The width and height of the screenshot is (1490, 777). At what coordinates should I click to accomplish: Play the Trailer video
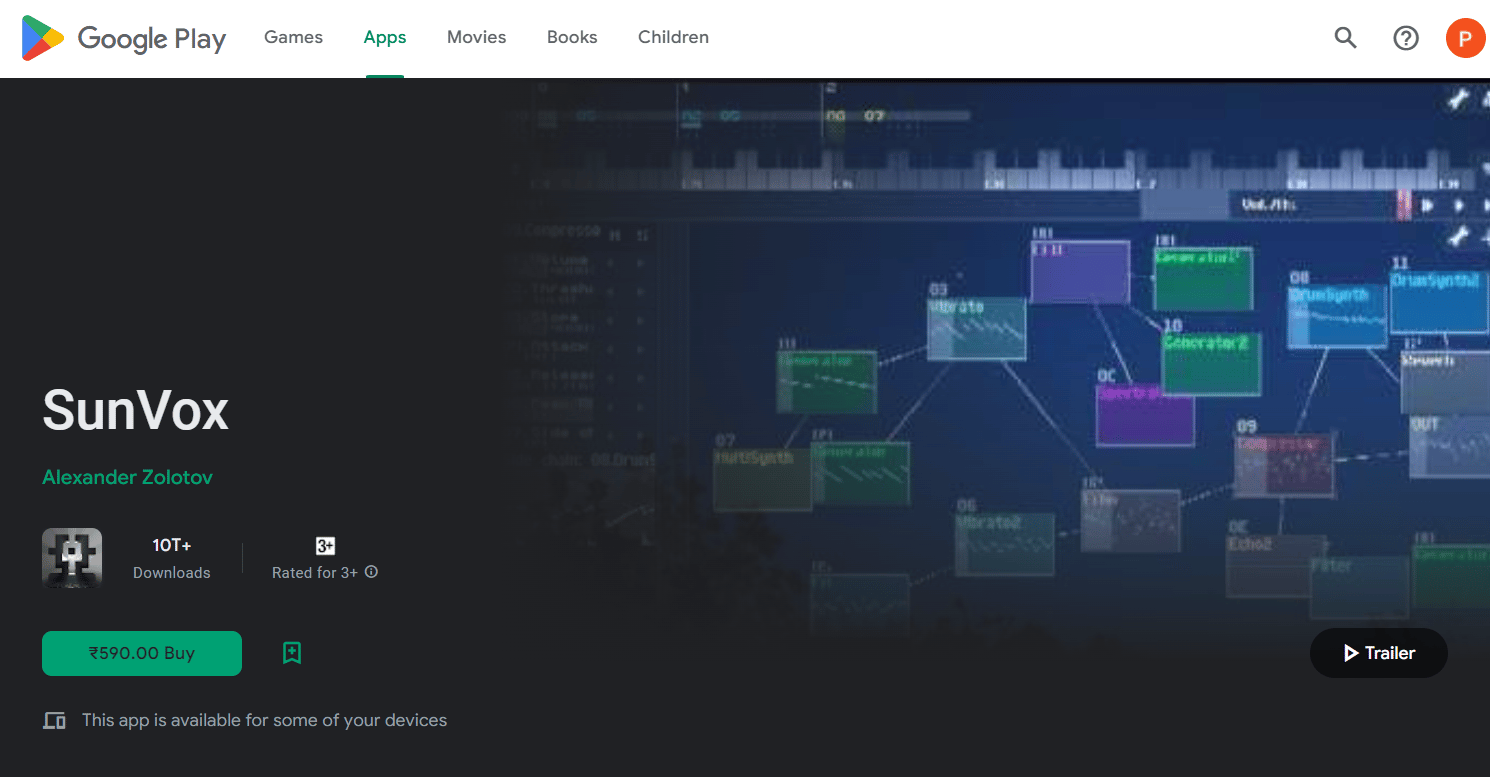pos(1379,653)
